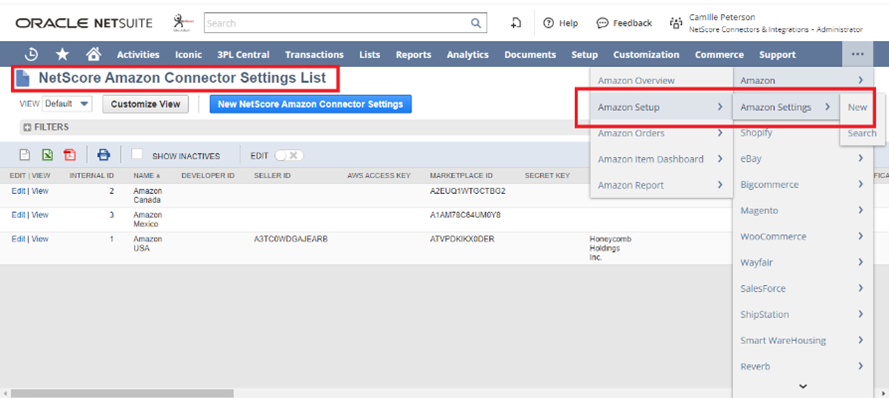Click the company logo icon

tap(183, 23)
